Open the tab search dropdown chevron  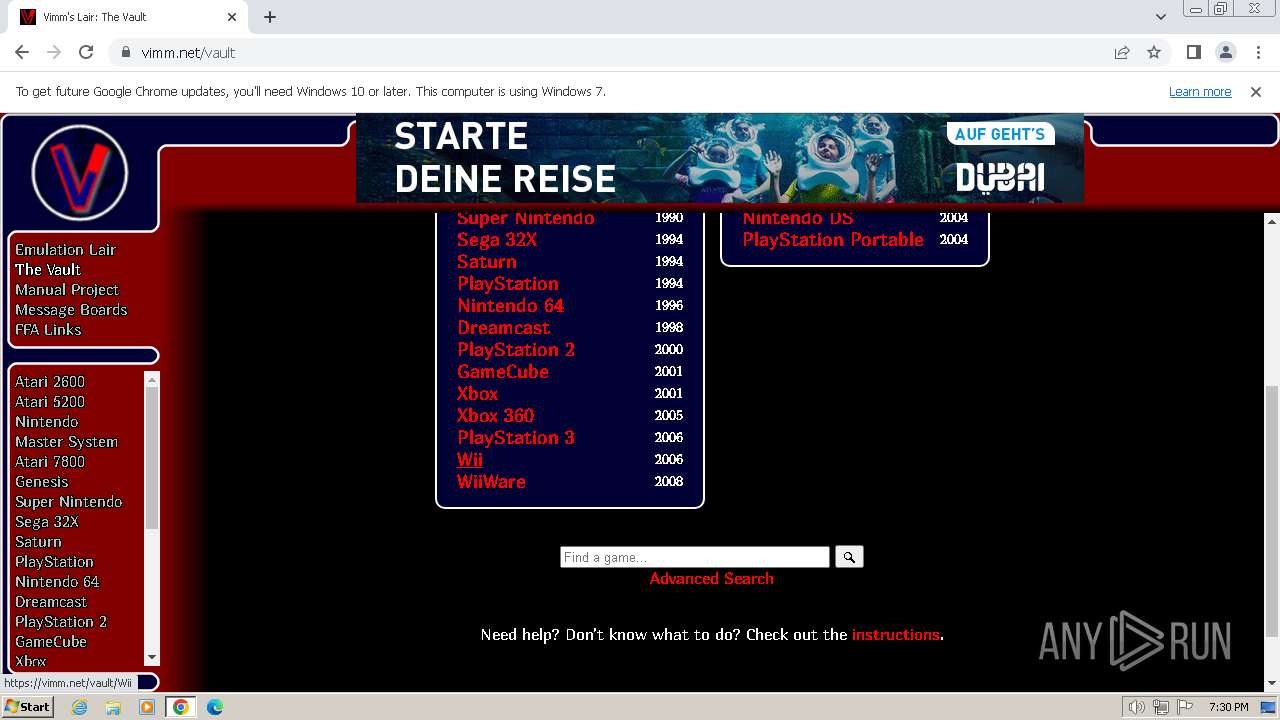tap(1161, 17)
